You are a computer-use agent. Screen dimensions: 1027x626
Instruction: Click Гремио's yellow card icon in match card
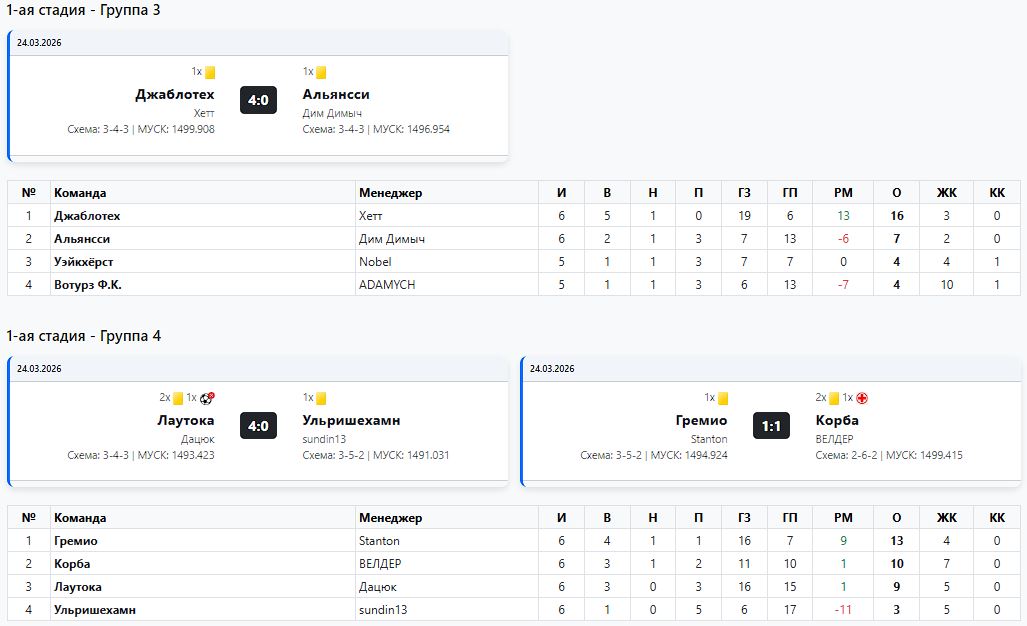[723, 398]
